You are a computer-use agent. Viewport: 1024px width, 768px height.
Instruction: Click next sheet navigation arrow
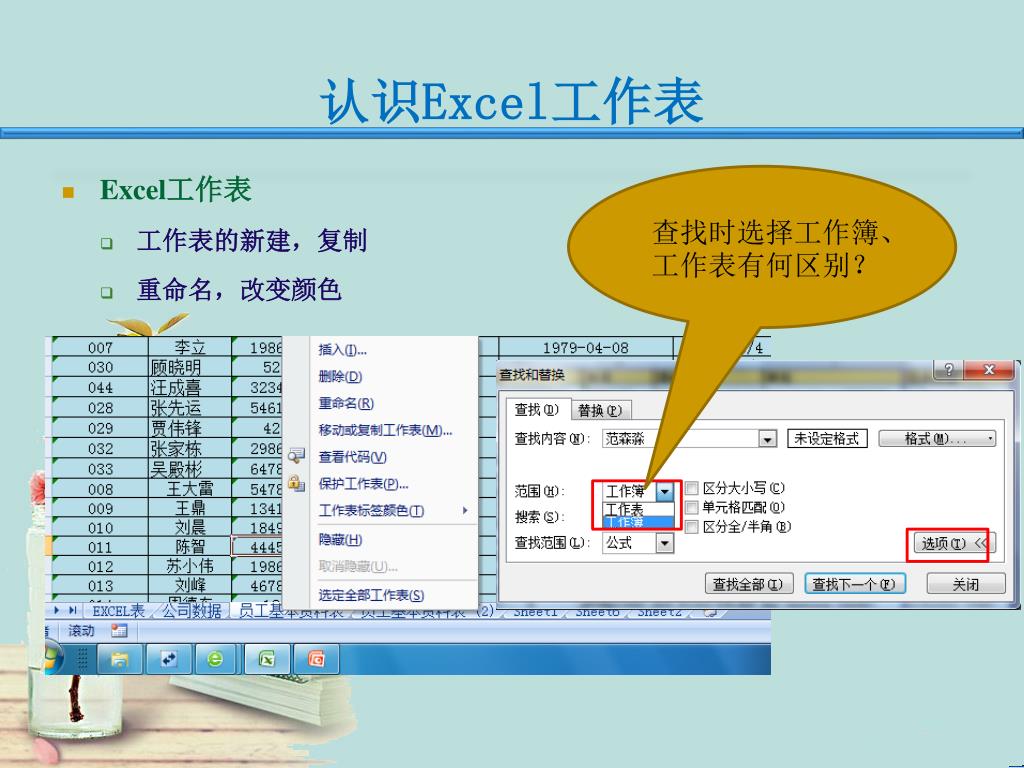(57, 610)
